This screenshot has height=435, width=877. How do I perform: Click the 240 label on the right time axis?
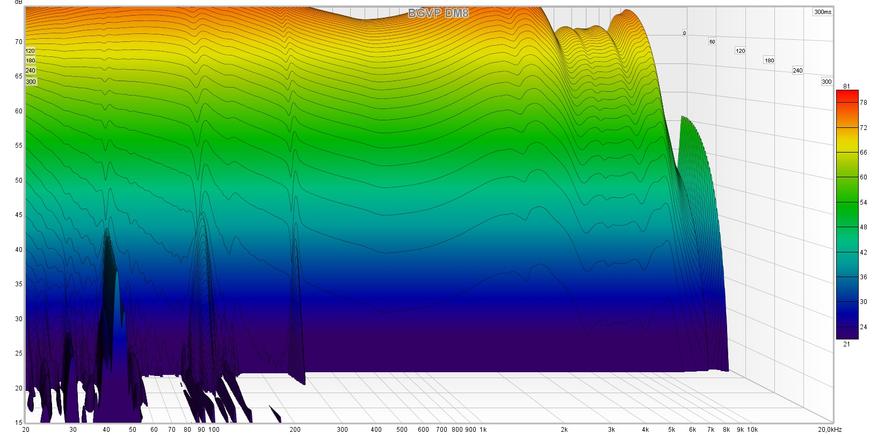[798, 70]
